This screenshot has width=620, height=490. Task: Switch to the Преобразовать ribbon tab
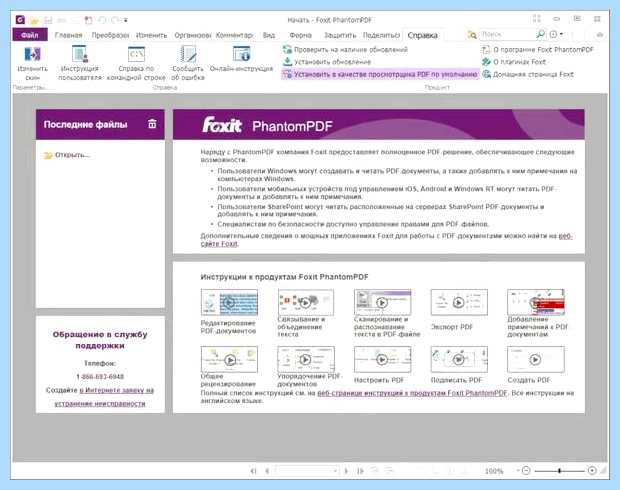pos(110,35)
